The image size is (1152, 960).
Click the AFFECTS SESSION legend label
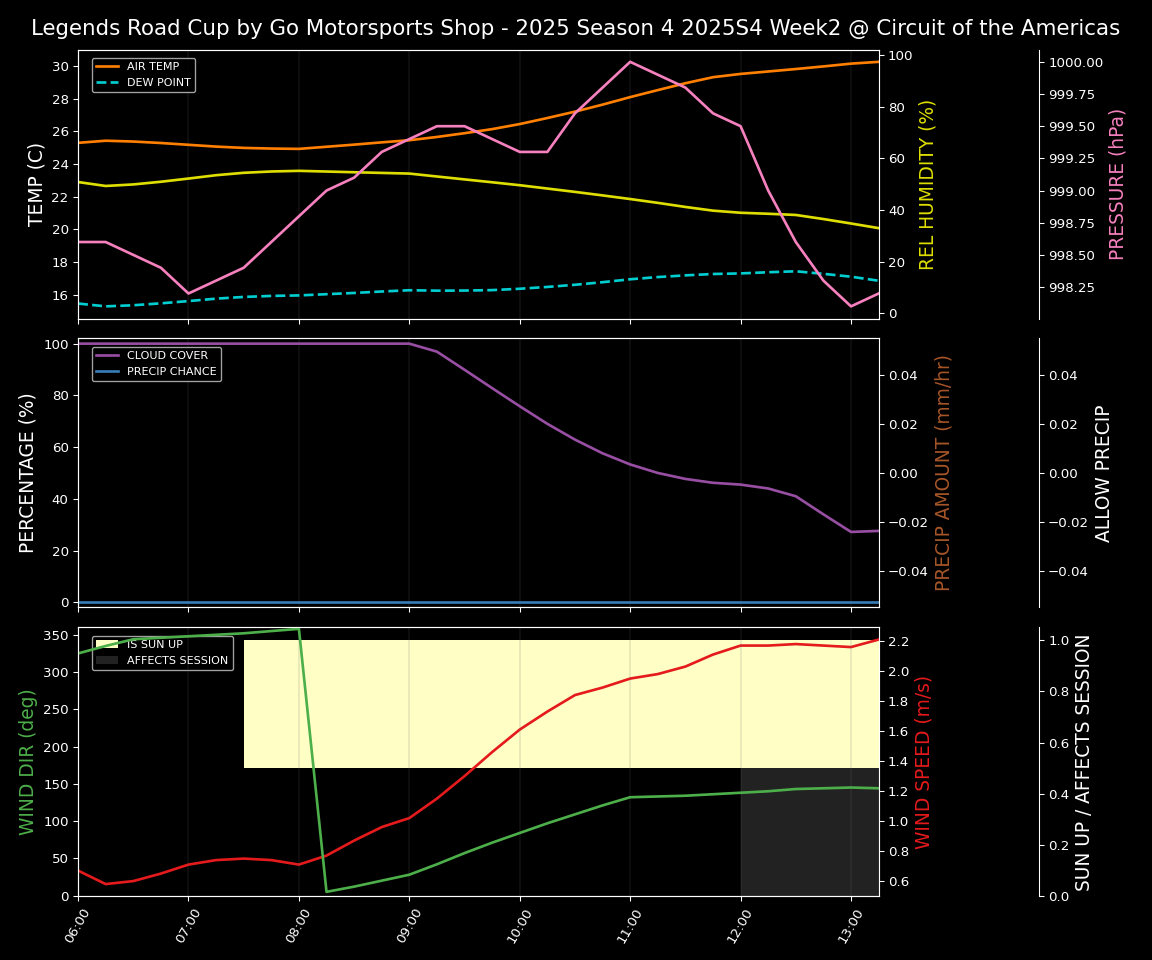pyautogui.click(x=176, y=661)
